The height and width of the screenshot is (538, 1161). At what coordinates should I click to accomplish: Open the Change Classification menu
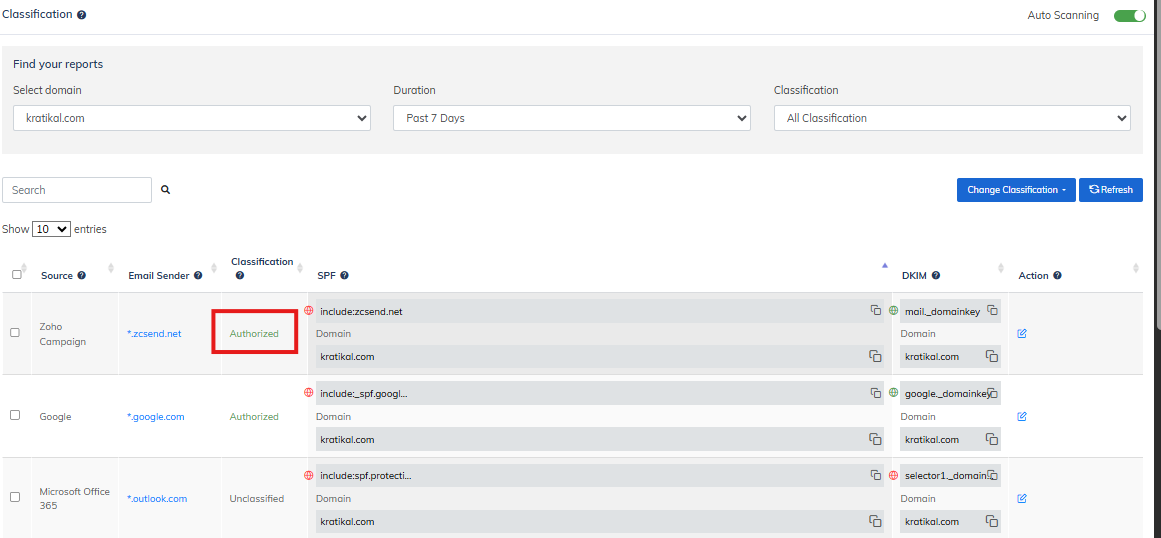1015,190
